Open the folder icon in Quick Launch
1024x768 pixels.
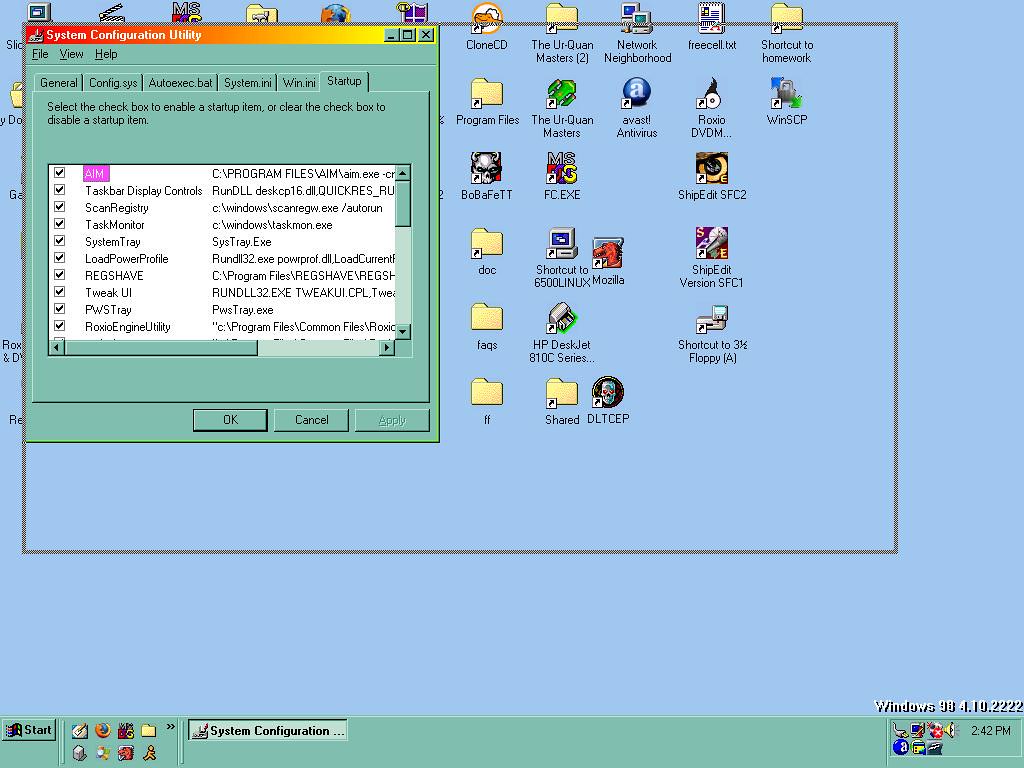click(148, 730)
